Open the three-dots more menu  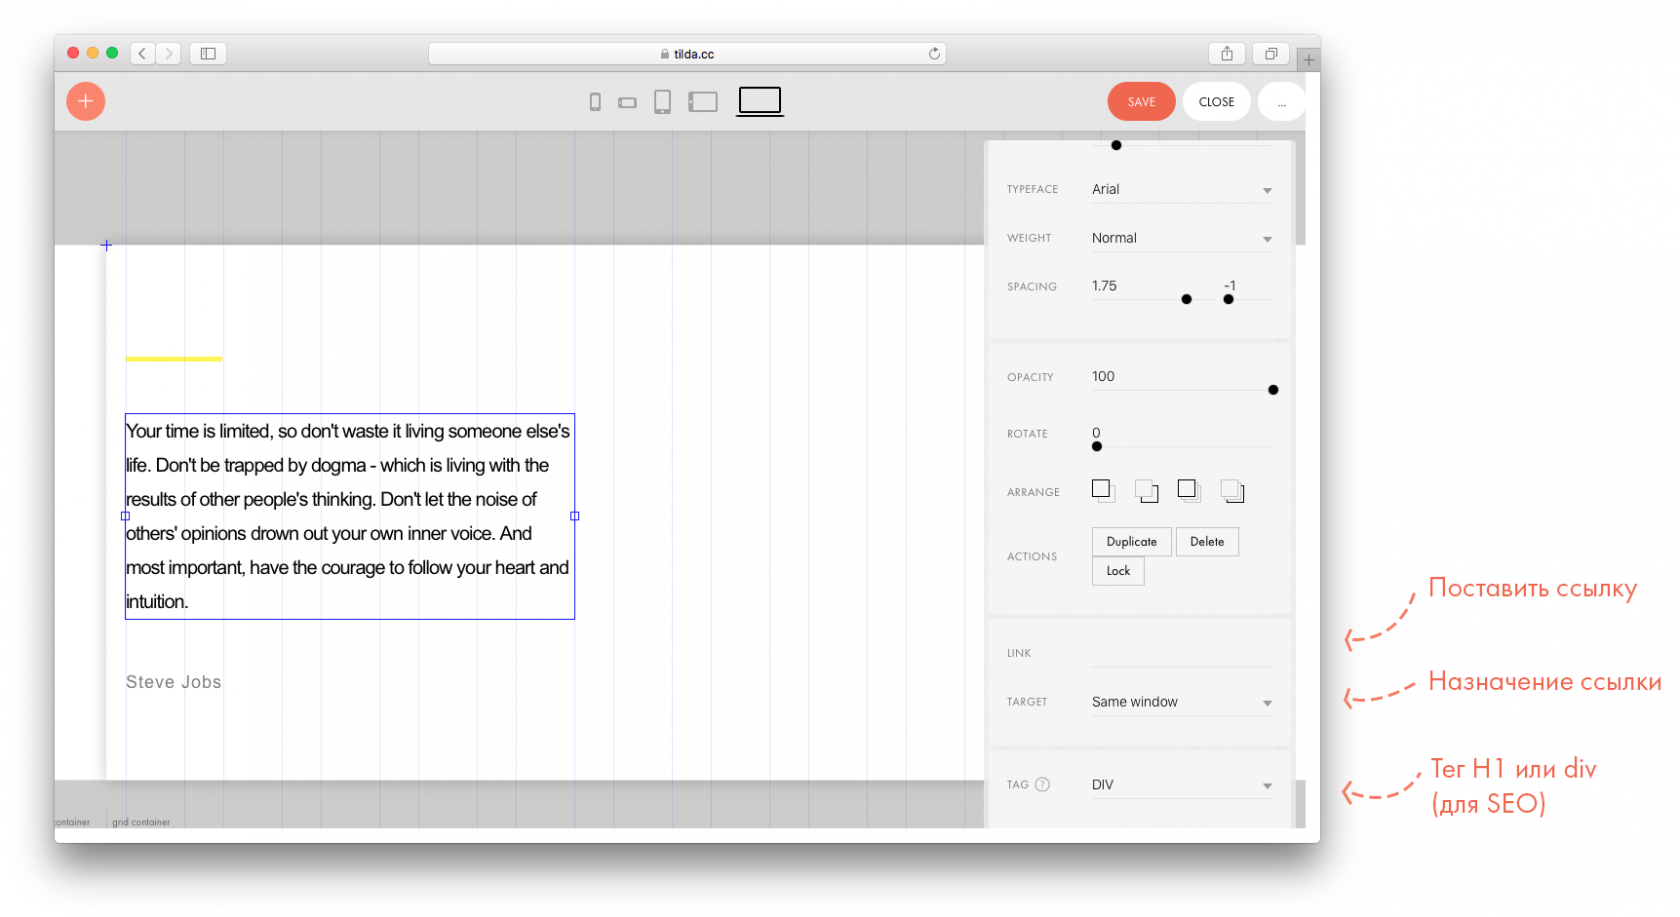coord(1281,102)
